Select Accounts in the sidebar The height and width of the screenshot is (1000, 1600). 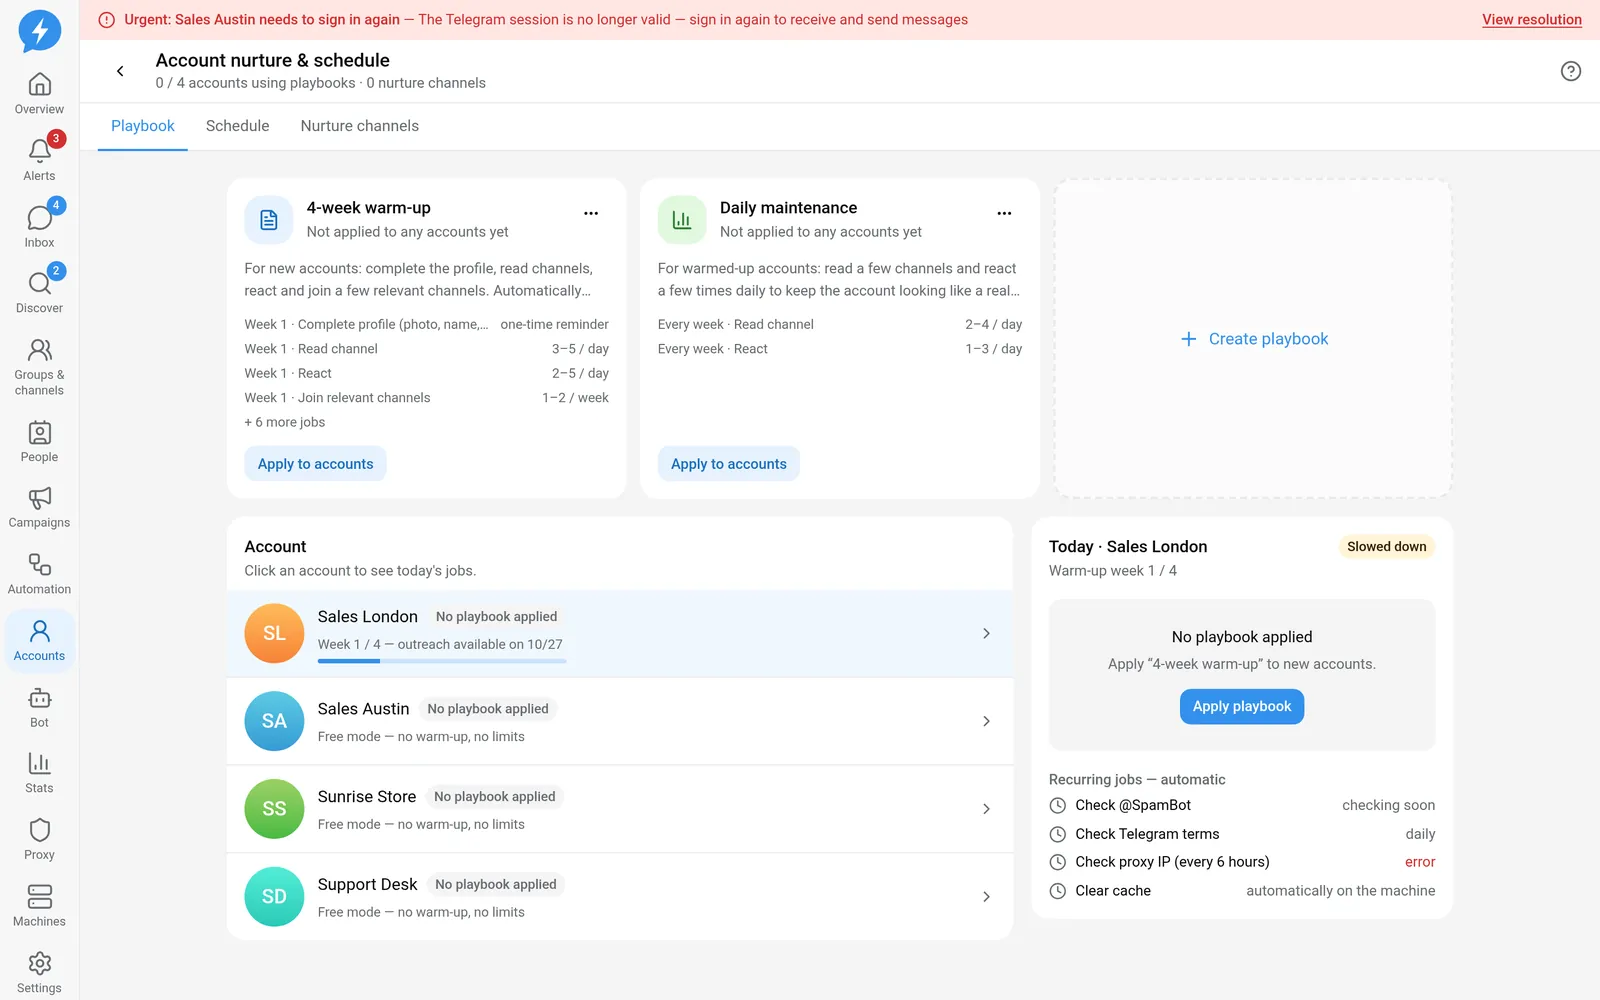click(39, 641)
